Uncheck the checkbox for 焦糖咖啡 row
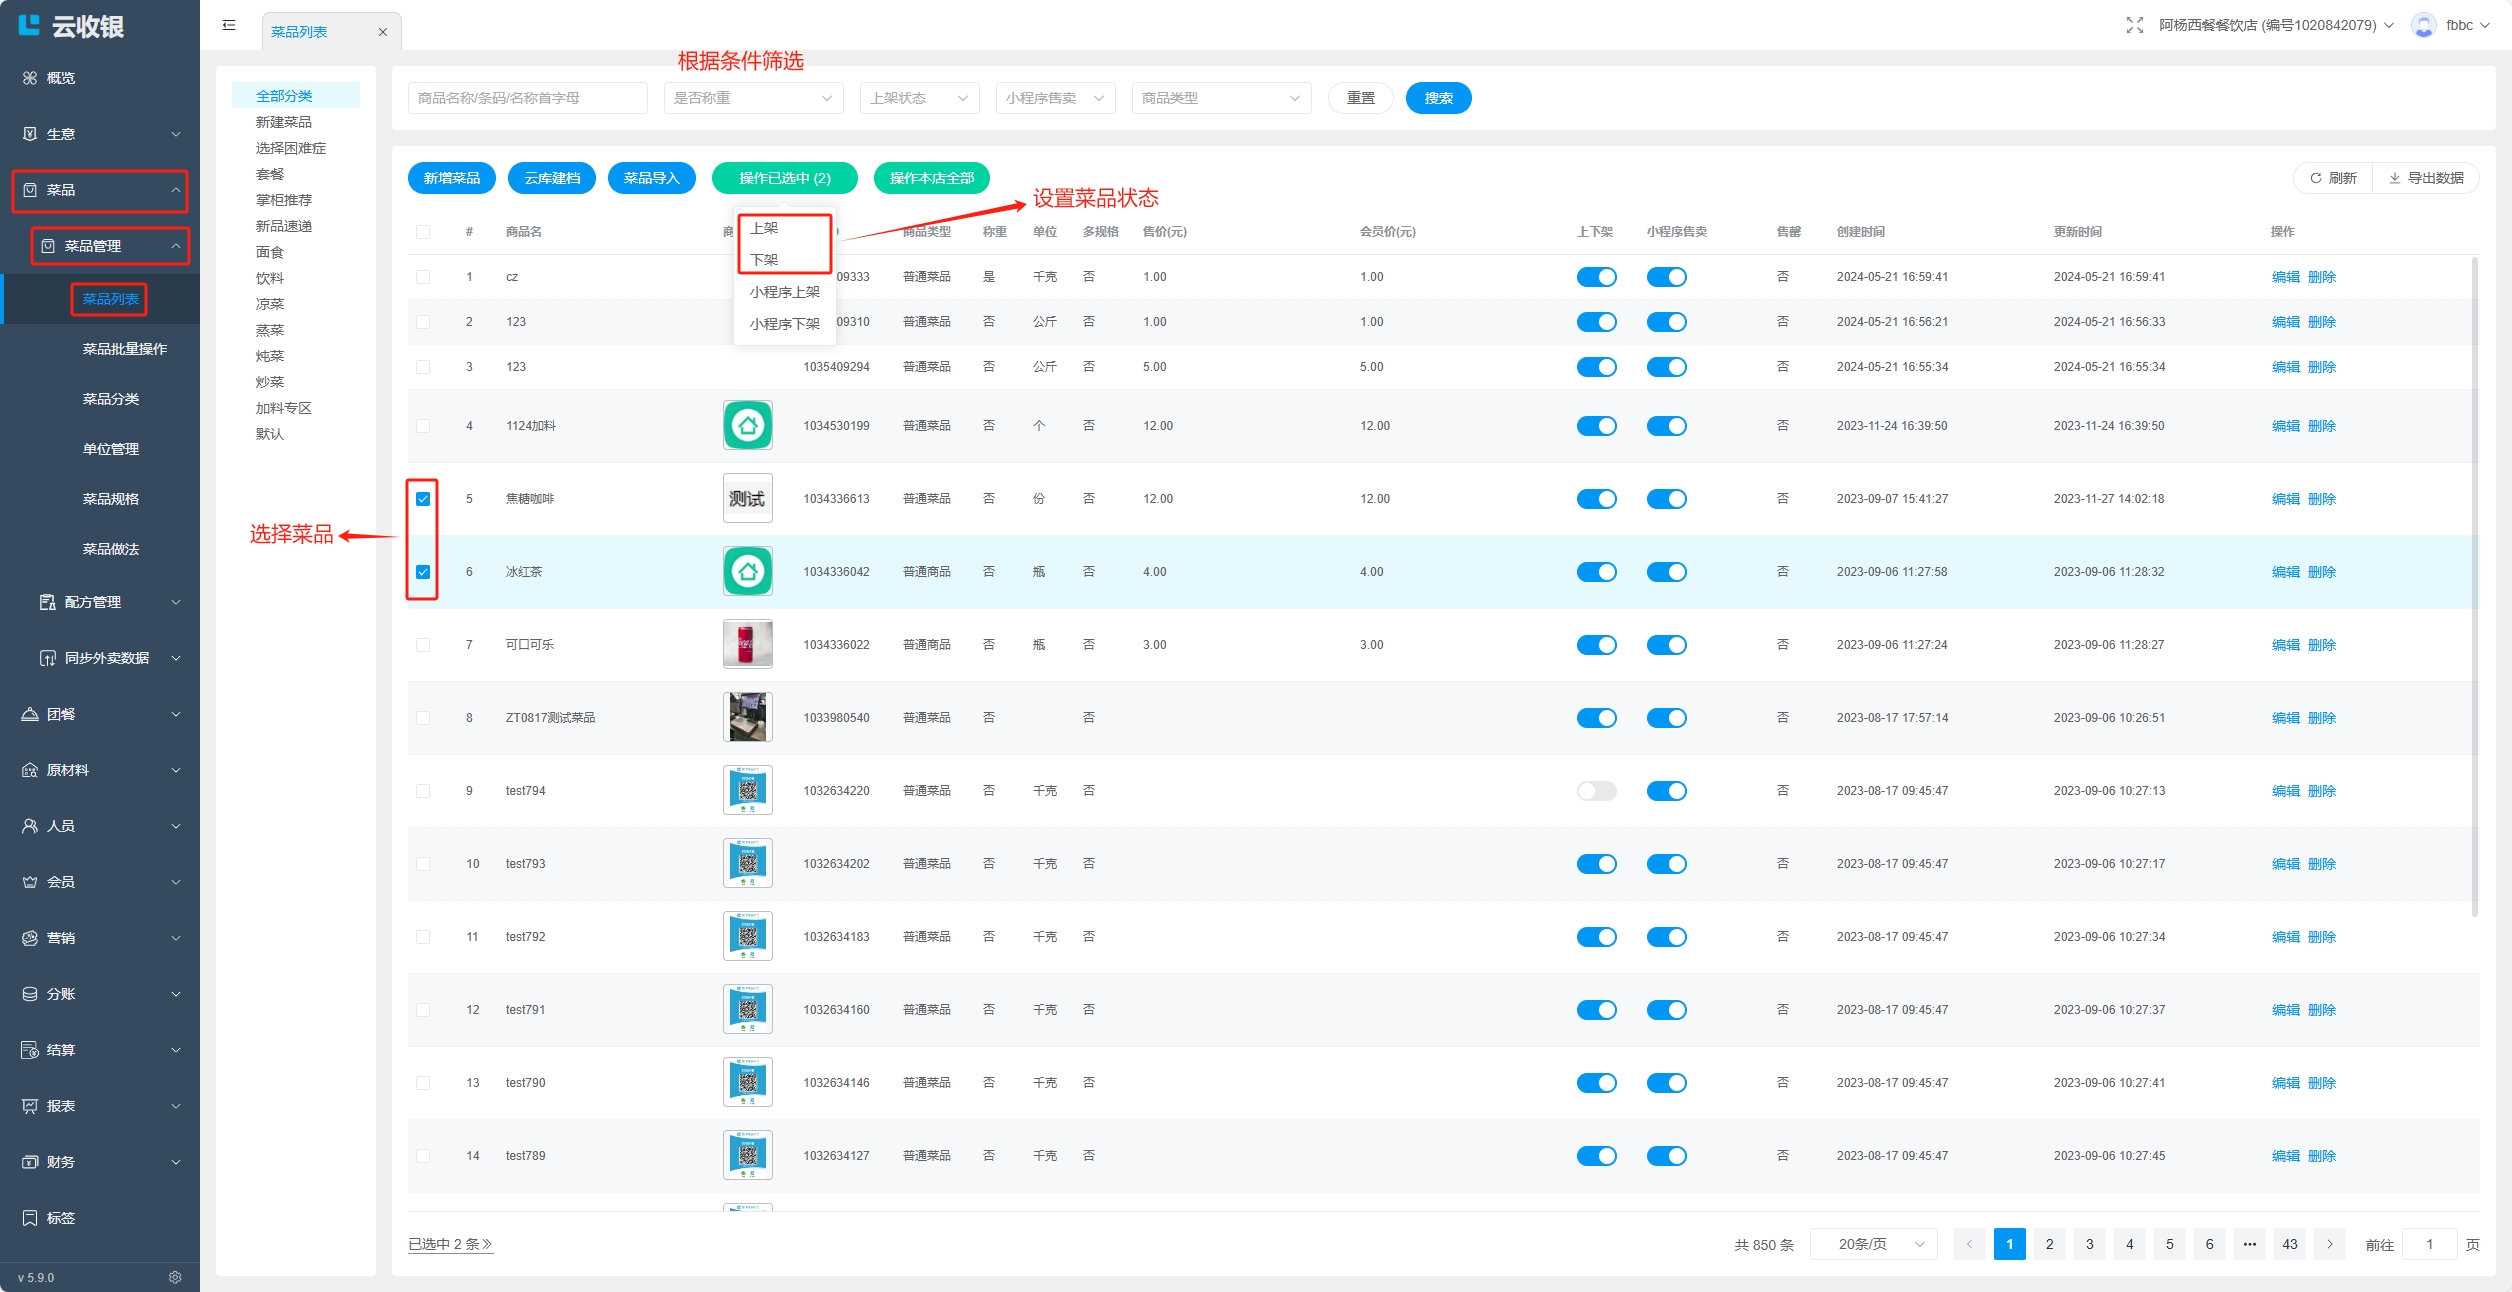2512x1292 pixels. [423, 499]
